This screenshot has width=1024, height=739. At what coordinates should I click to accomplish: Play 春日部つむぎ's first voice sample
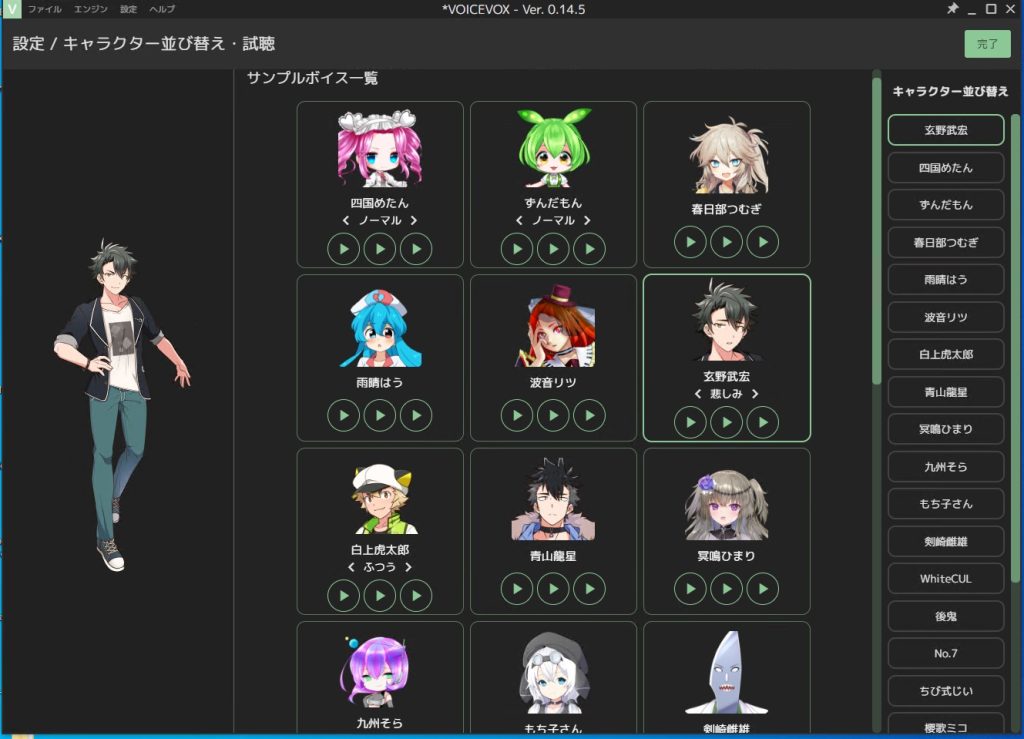tap(690, 242)
